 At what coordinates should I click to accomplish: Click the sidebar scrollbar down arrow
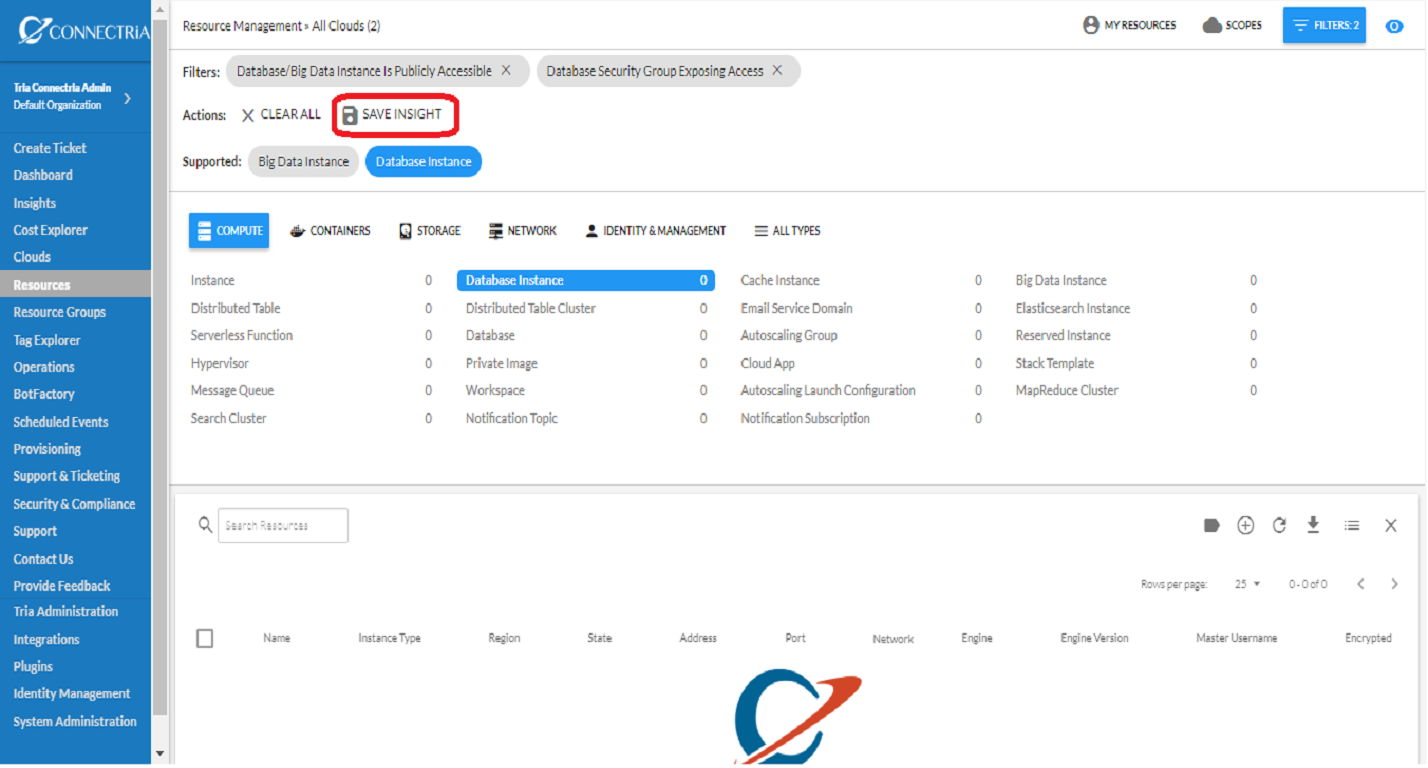(160, 754)
